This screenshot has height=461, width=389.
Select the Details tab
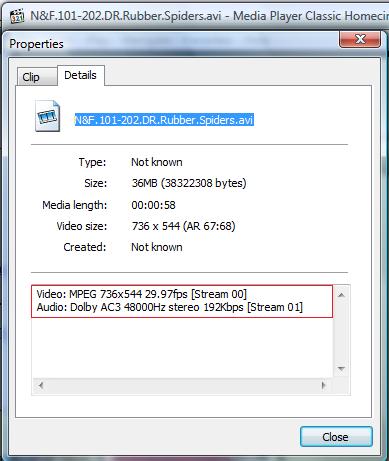click(x=81, y=75)
